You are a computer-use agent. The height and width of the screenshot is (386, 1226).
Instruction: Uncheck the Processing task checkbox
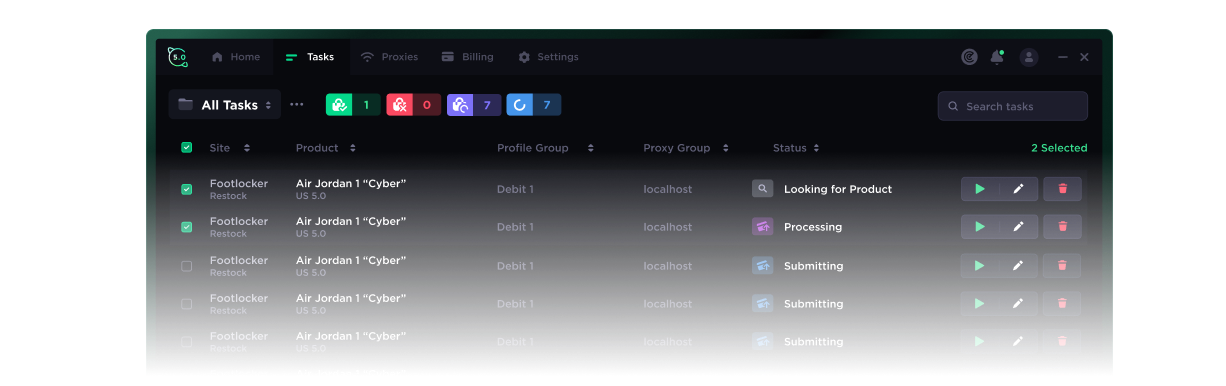187,227
